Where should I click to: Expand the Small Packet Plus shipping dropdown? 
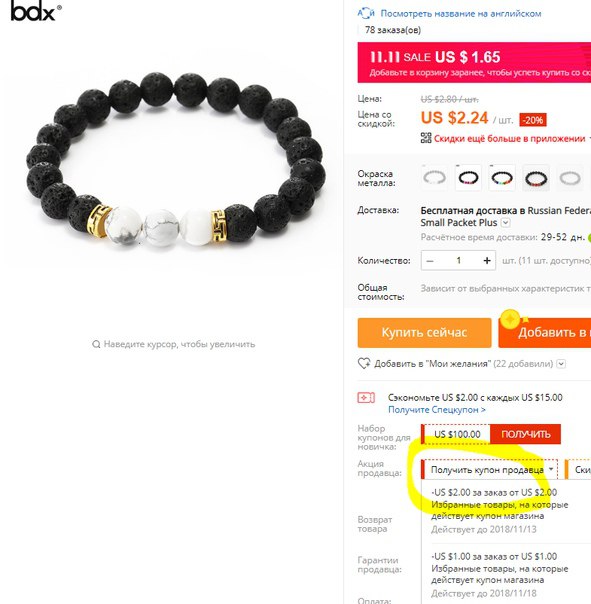(505, 223)
